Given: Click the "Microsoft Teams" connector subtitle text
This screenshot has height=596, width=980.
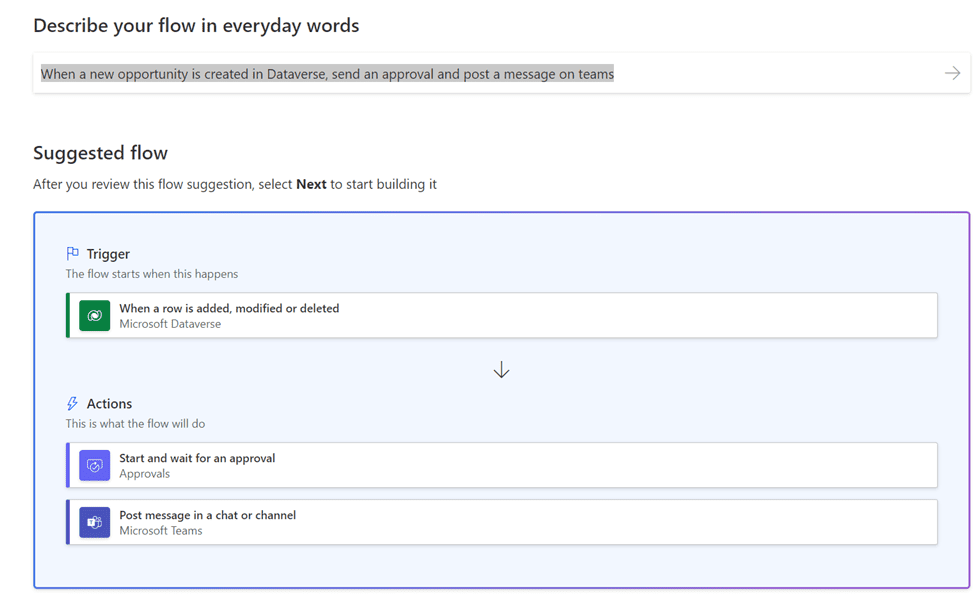Looking at the screenshot, I should (x=161, y=531).
